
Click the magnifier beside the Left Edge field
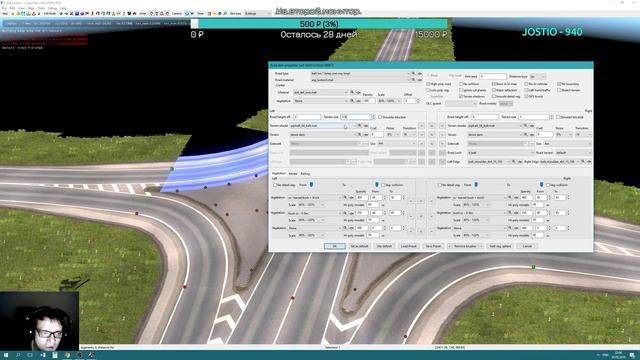(513, 162)
